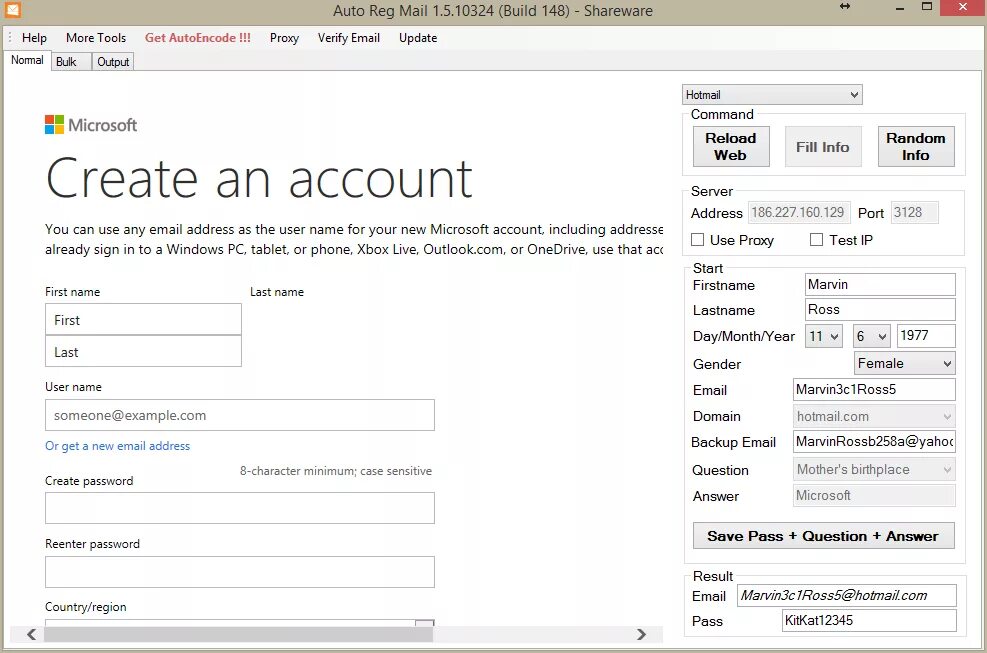Screen dimensions: 987x653
Task: Click the year field showing 1977
Action: tap(926, 336)
